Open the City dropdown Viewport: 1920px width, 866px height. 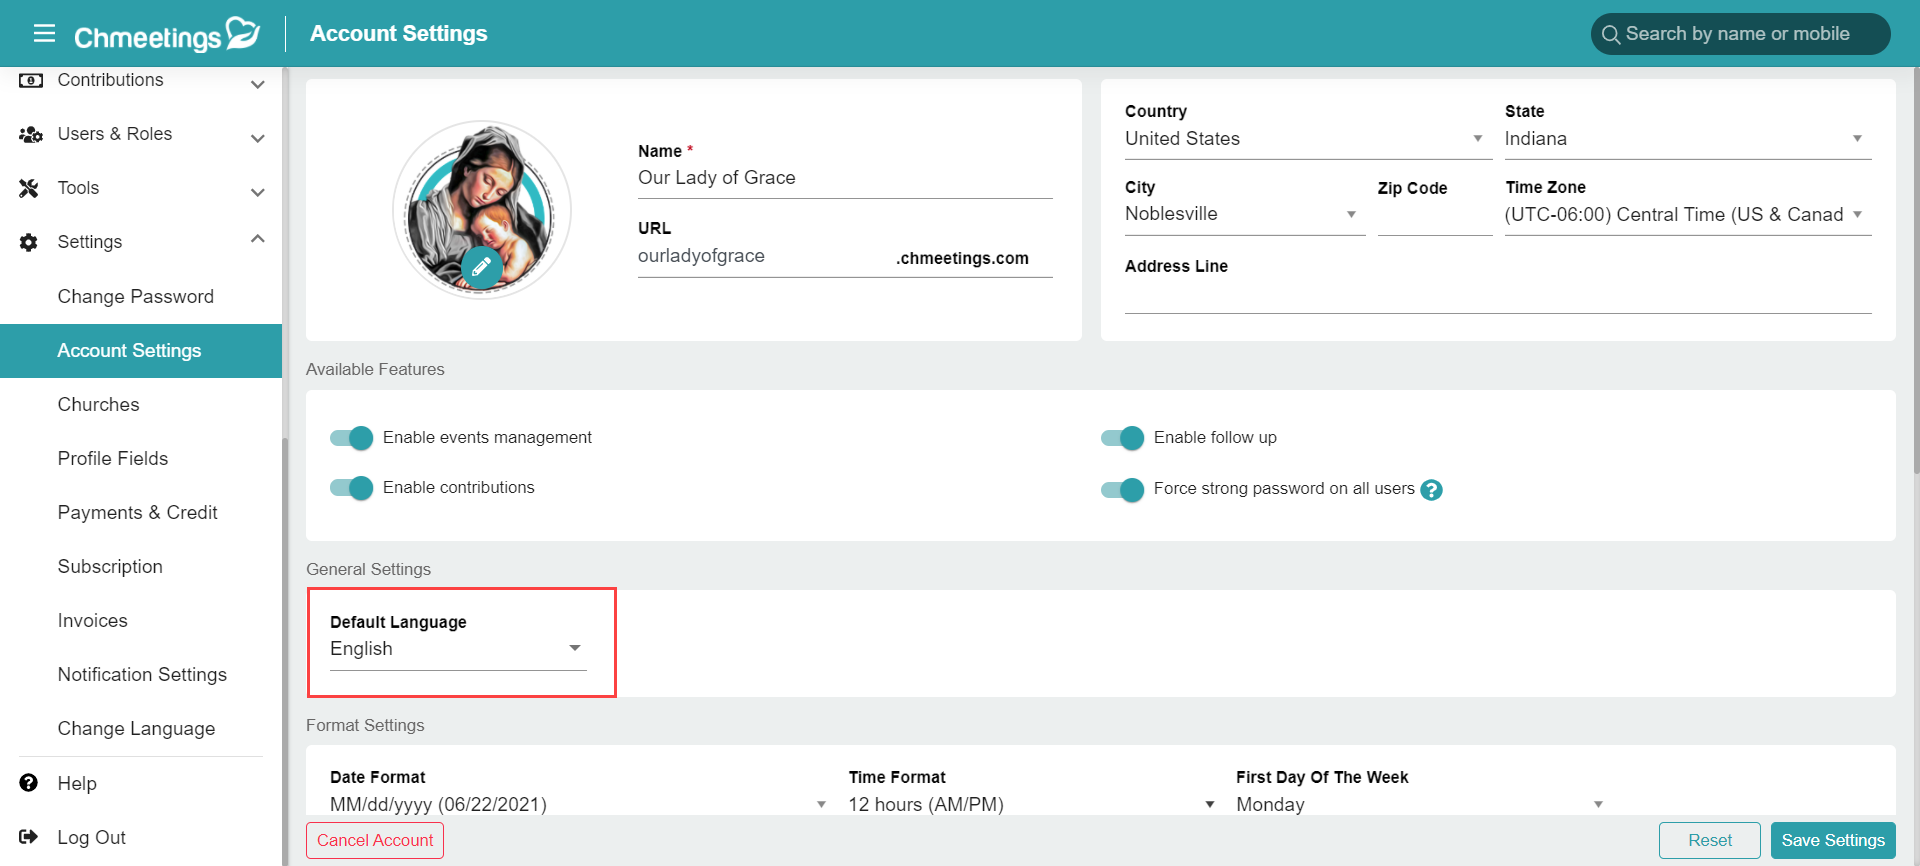point(1245,214)
